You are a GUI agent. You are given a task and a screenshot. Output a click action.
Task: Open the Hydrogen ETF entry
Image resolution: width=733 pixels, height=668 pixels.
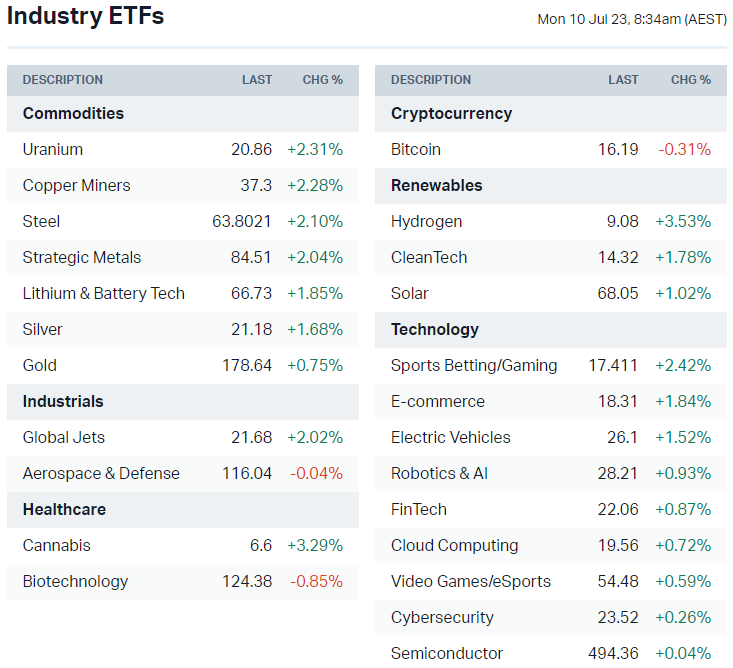(426, 222)
